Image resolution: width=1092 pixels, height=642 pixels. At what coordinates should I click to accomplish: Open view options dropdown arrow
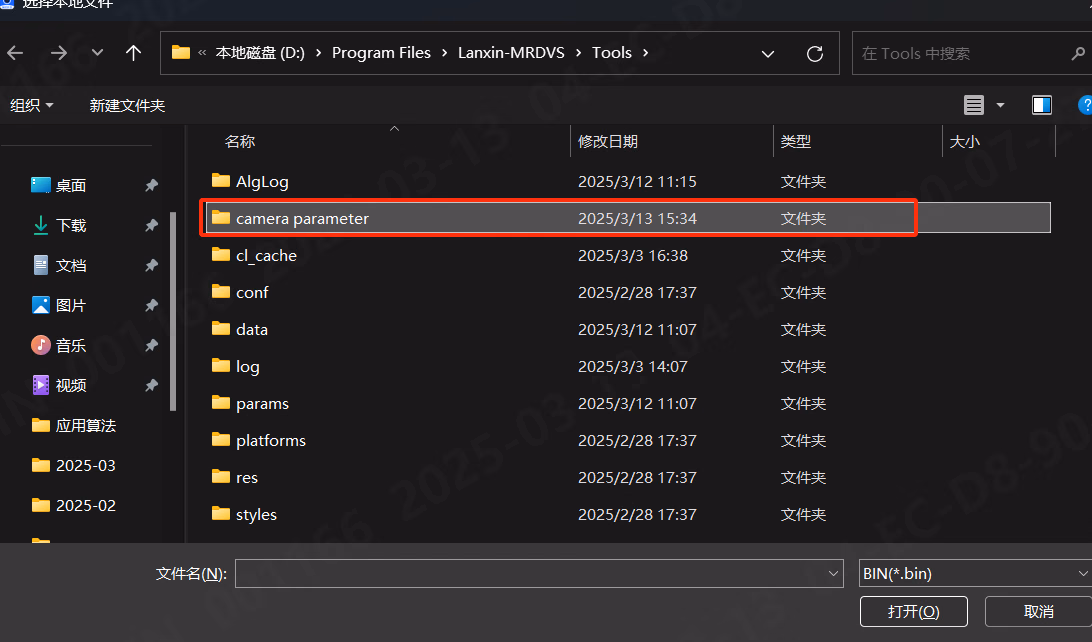coord(1000,105)
